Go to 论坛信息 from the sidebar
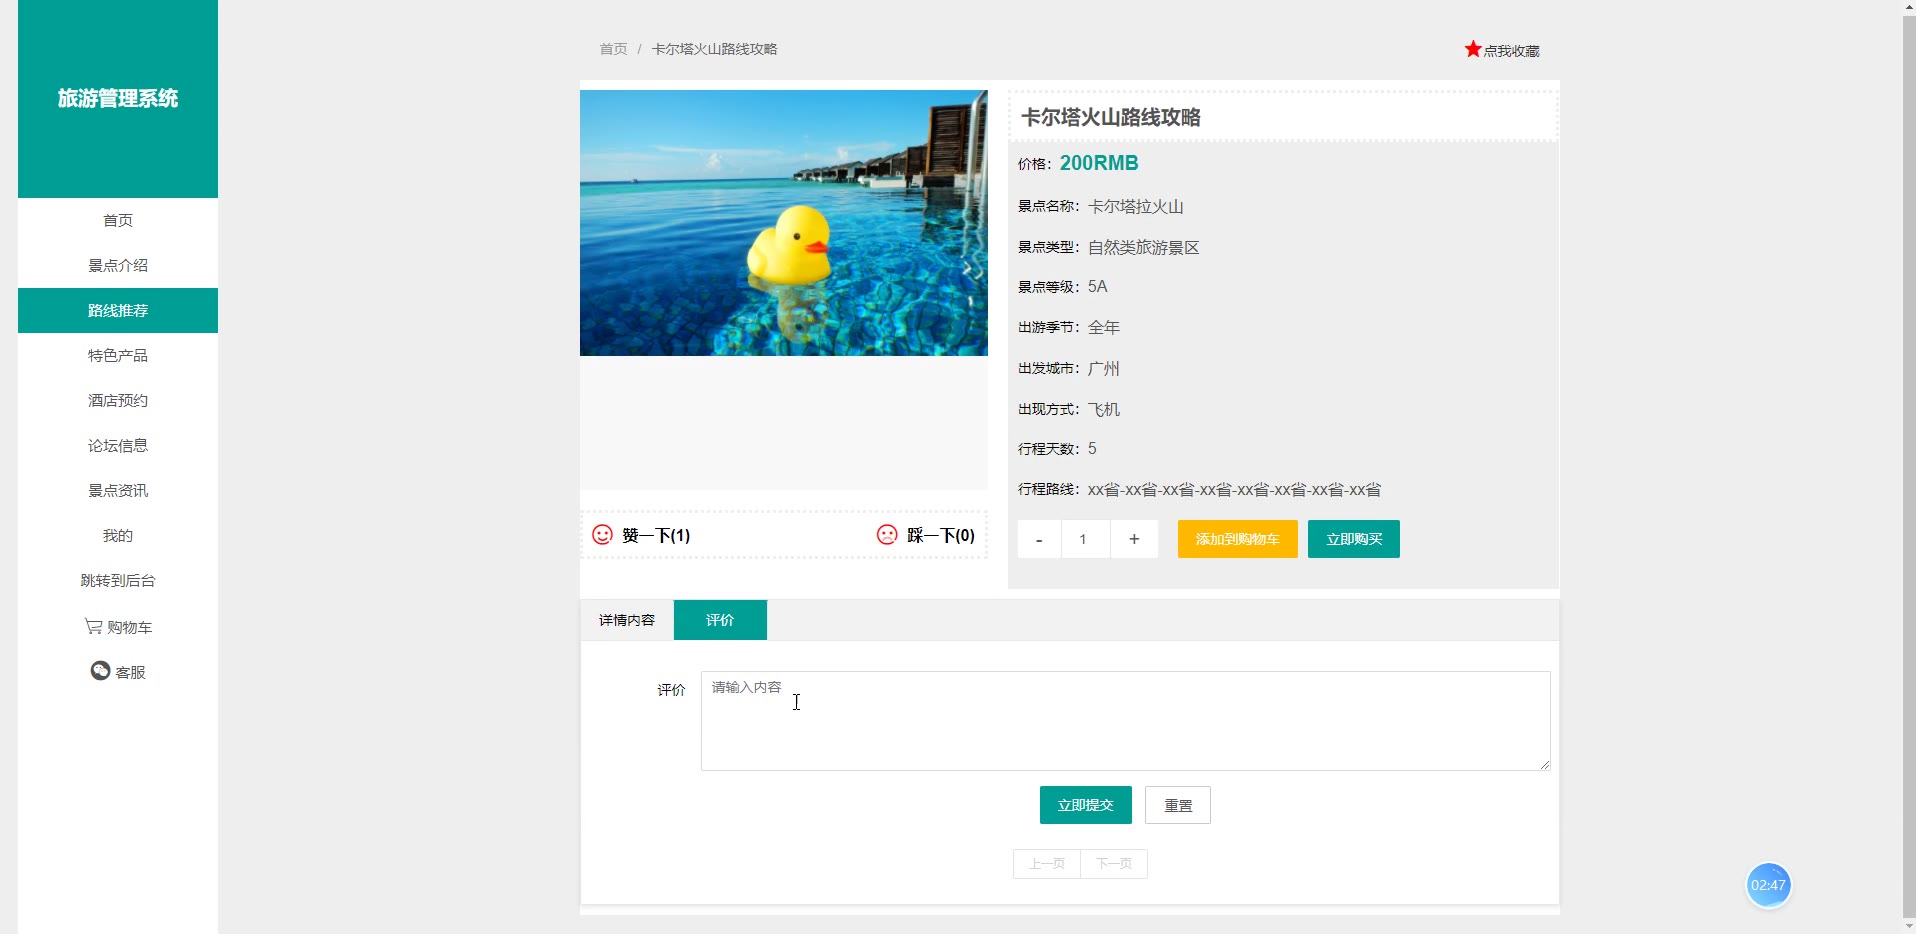1916x934 pixels. [117, 445]
